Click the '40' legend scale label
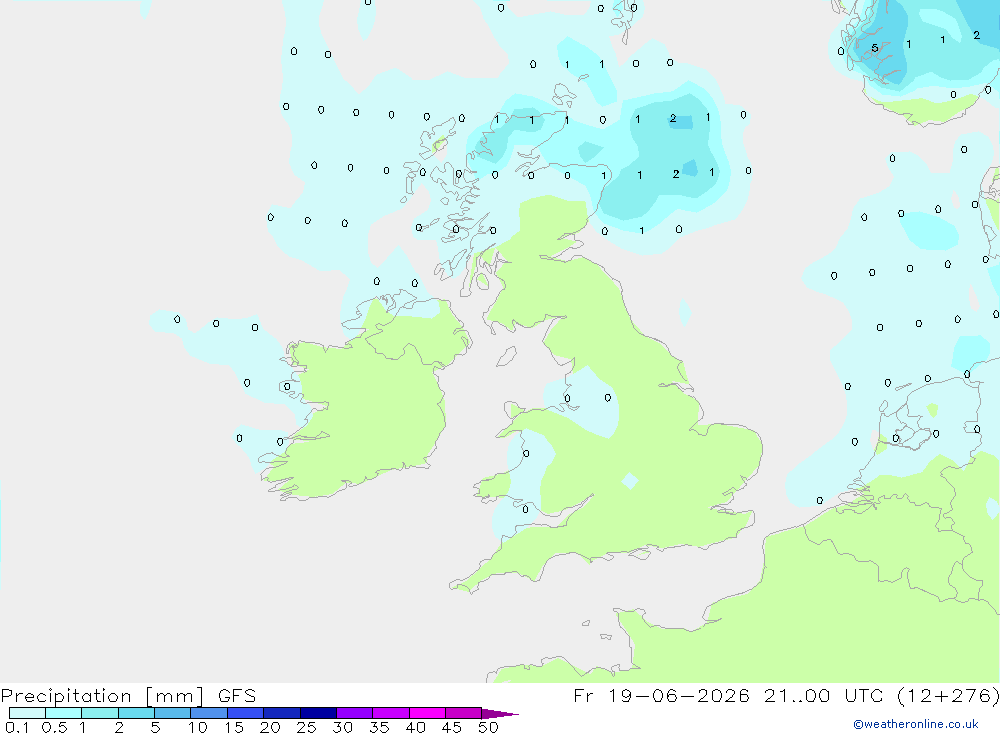 (415, 727)
